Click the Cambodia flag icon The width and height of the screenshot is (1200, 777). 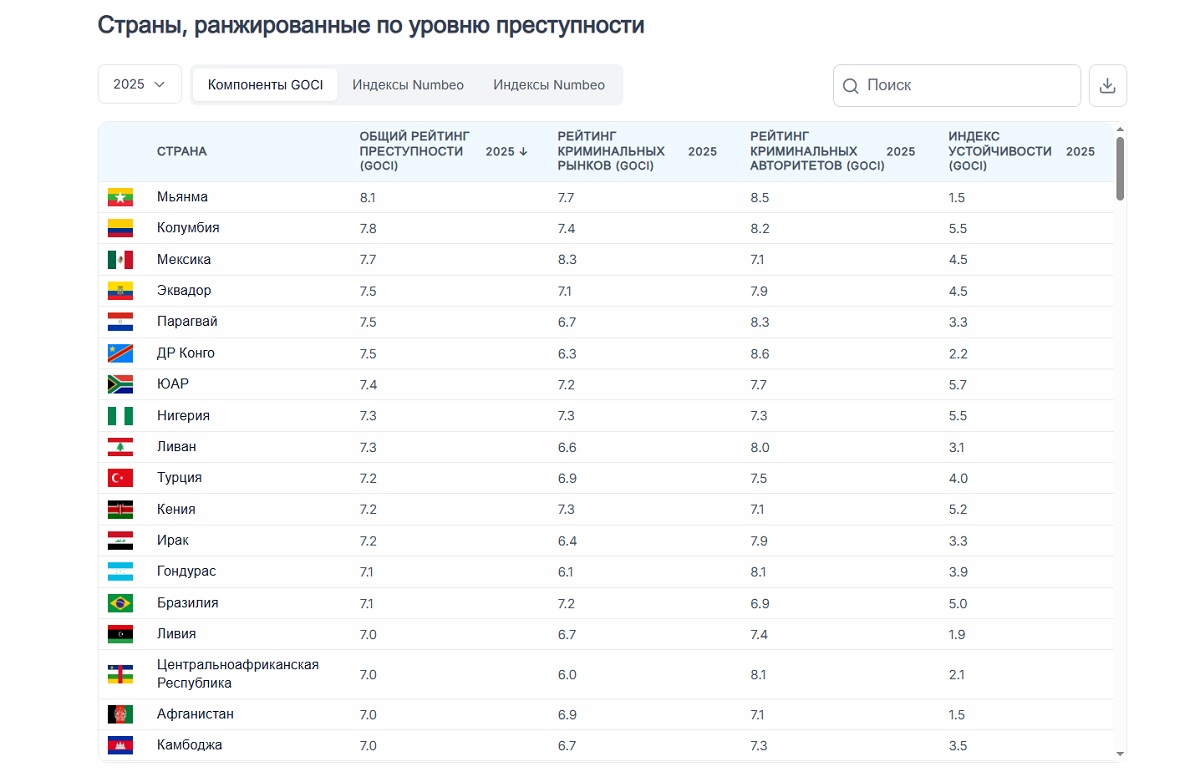click(x=120, y=745)
